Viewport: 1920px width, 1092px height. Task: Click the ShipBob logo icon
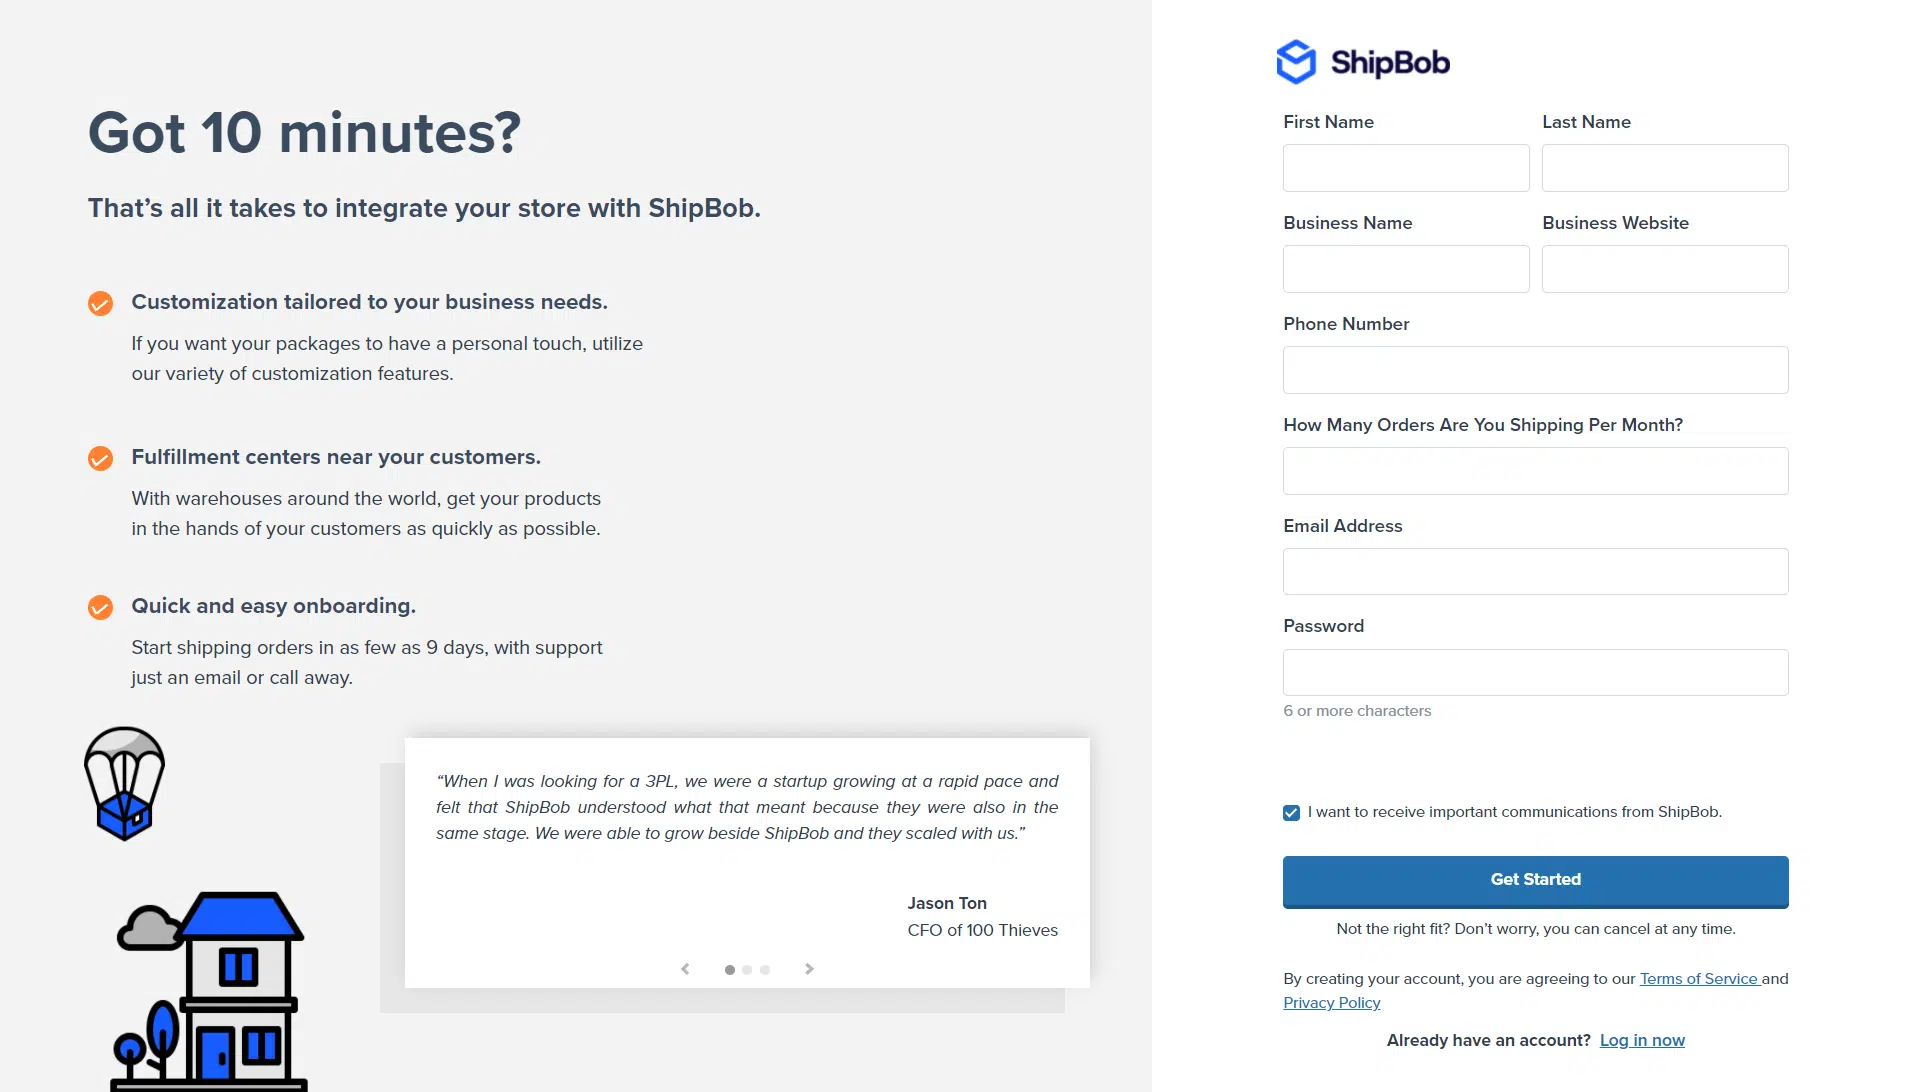pyautogui.click(x=1296, y=62)
